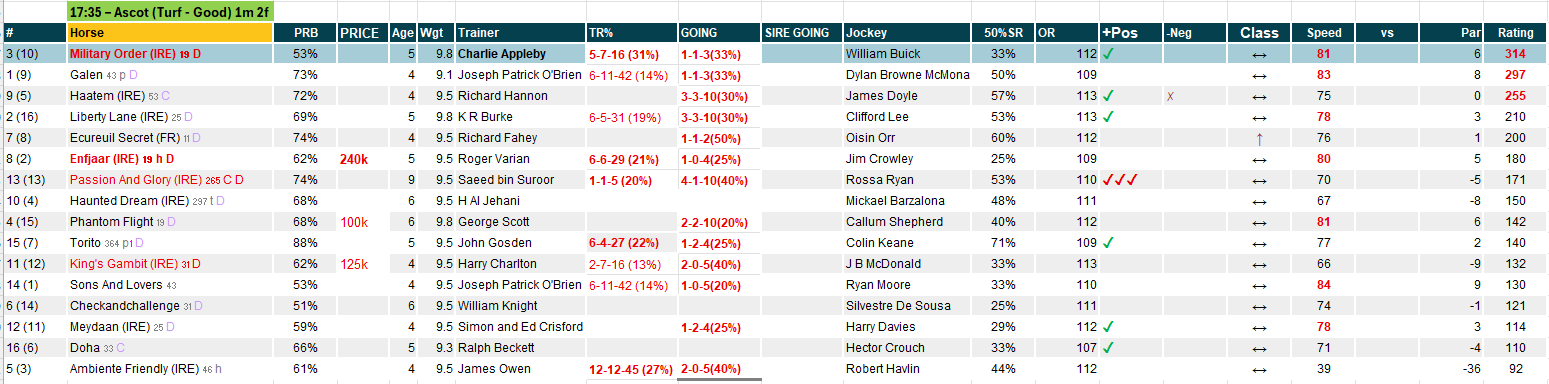Image resolution: width=1549 pixels, height=384 pixels.
Task: Click the Class double arrow in Galen row
Action: 1259,75
